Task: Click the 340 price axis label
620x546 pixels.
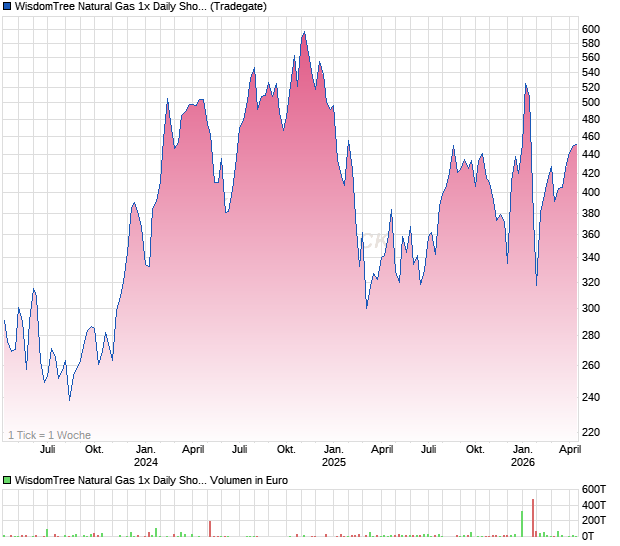Action: pyautogui.click(x=591, y=257)
